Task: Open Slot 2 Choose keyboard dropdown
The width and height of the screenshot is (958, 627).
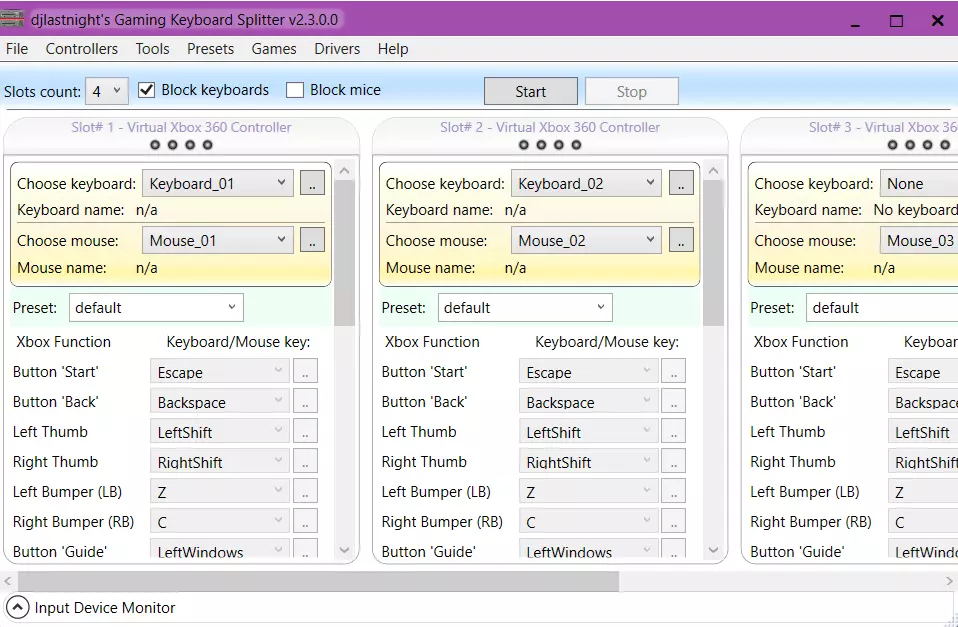Action: [587, 183]
